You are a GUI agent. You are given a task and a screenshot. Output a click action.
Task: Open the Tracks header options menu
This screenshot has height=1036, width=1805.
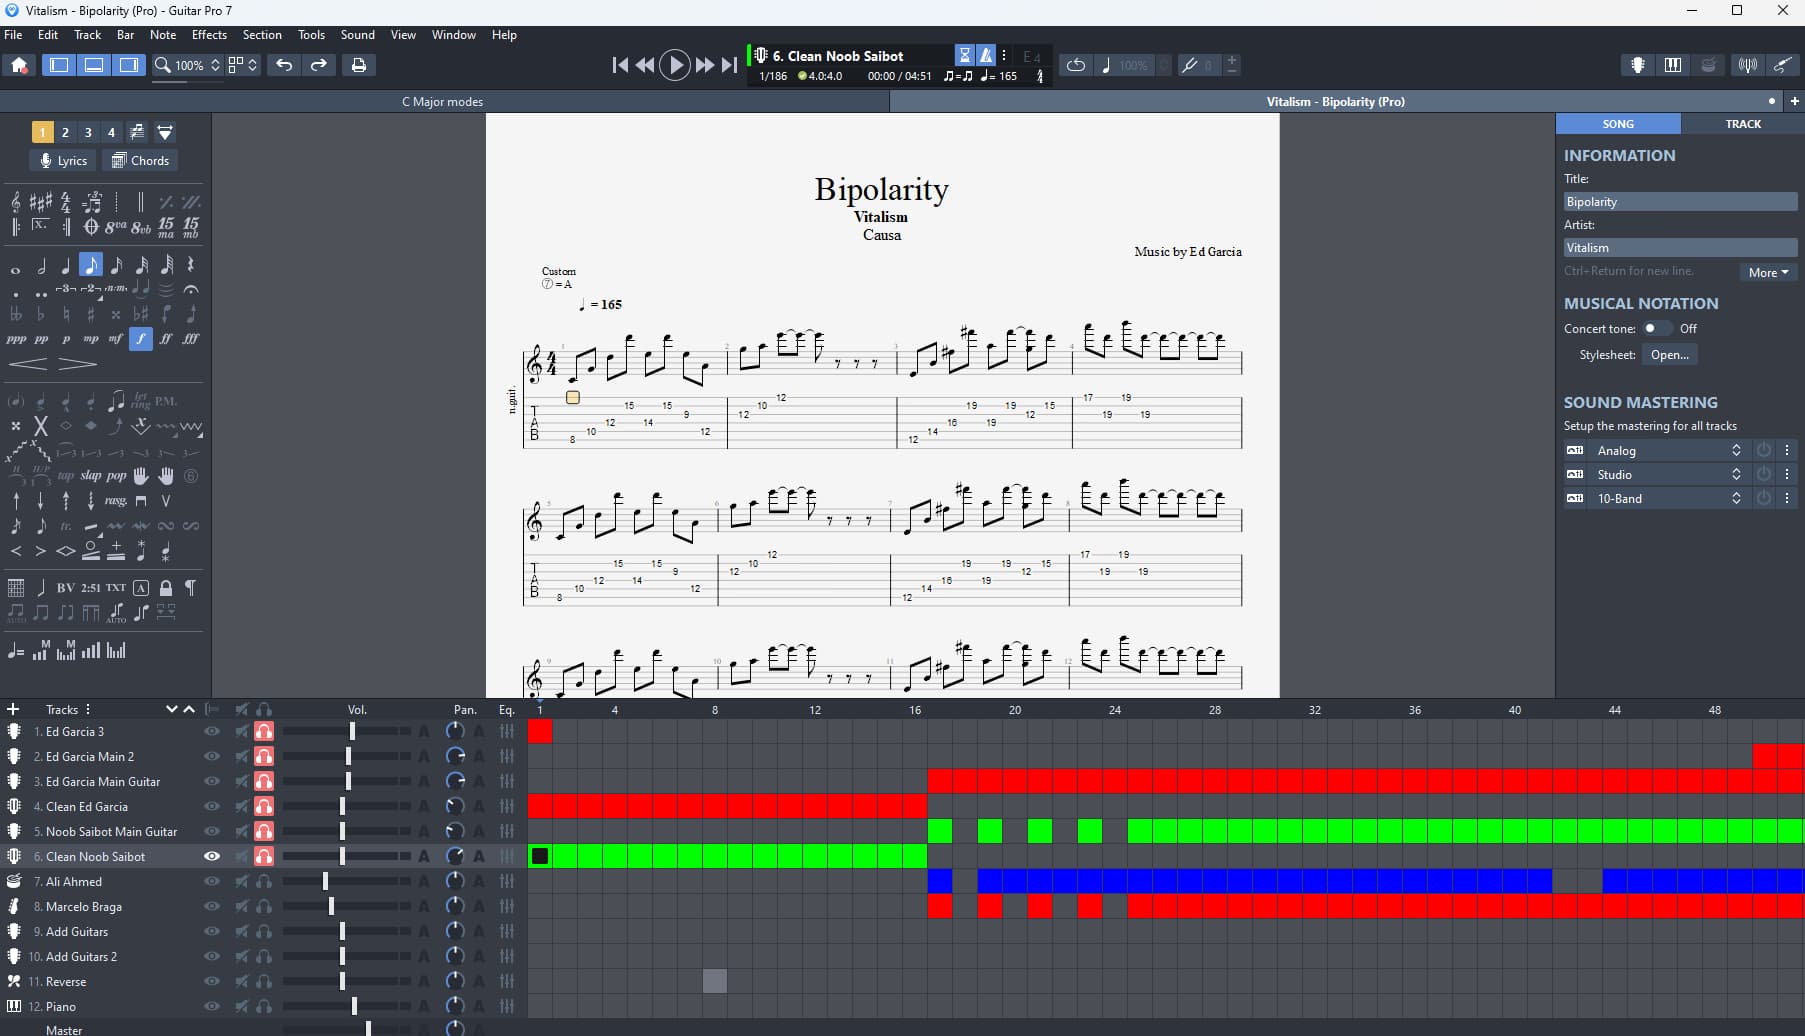(x=88, y=709)
